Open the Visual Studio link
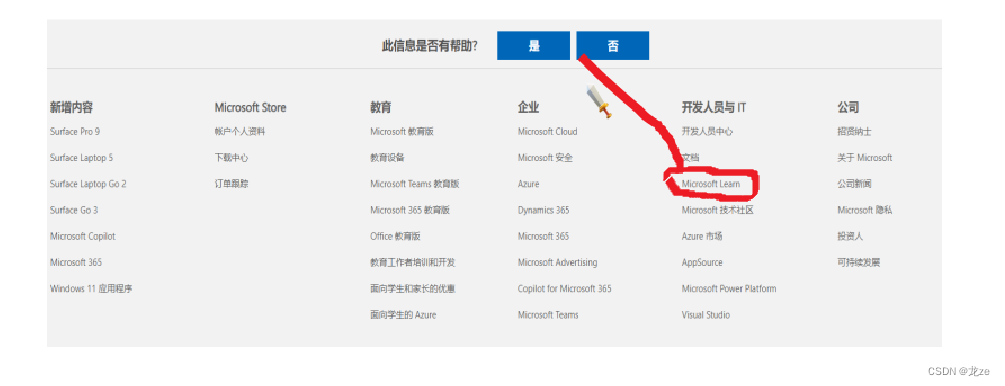The image size is (1005, 386). point(706,315)
